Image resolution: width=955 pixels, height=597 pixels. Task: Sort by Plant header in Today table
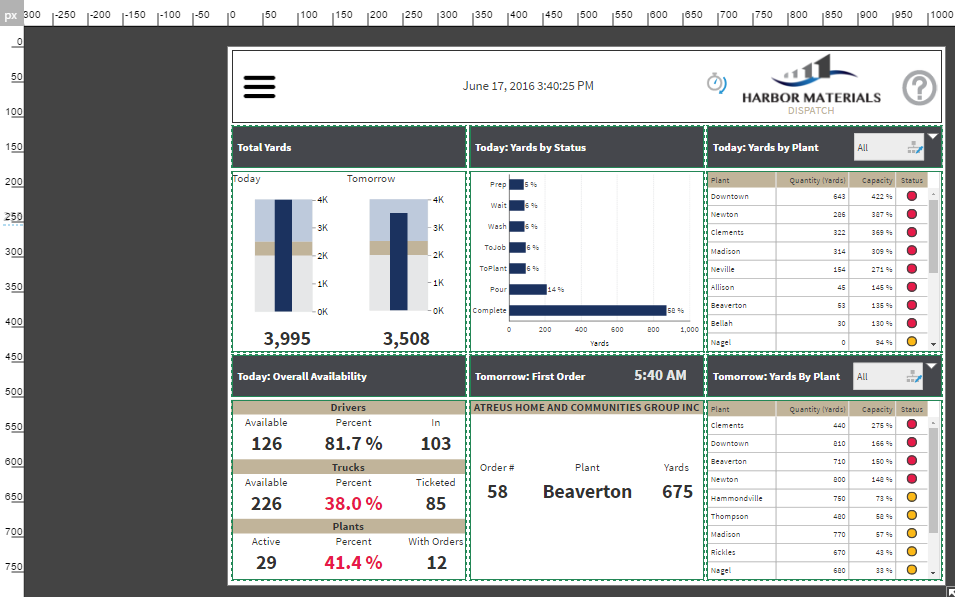(741, 180)
